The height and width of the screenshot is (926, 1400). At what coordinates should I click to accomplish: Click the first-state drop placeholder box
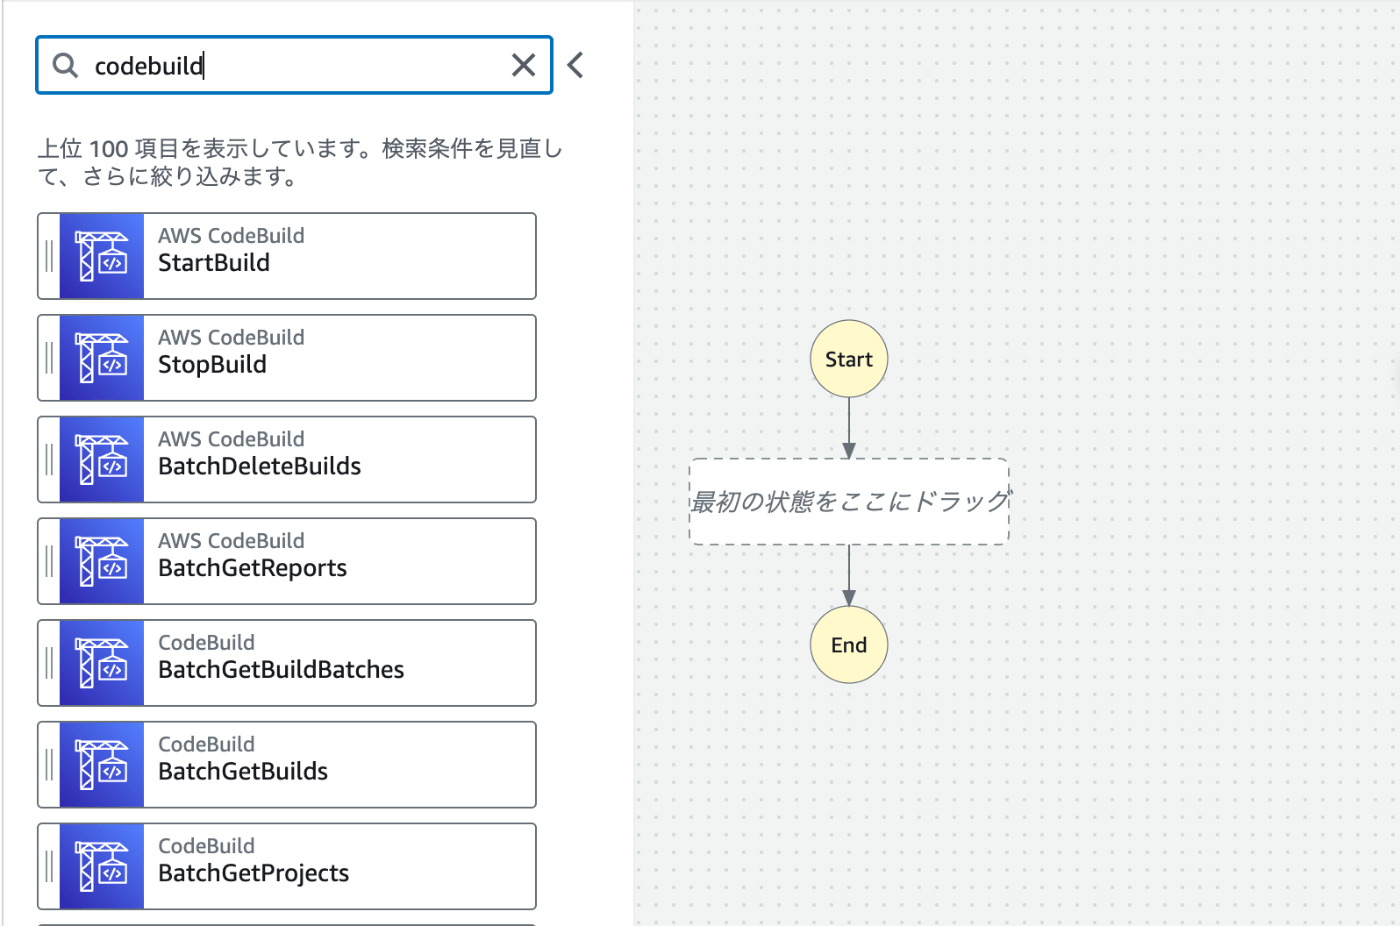click(849, 502)
